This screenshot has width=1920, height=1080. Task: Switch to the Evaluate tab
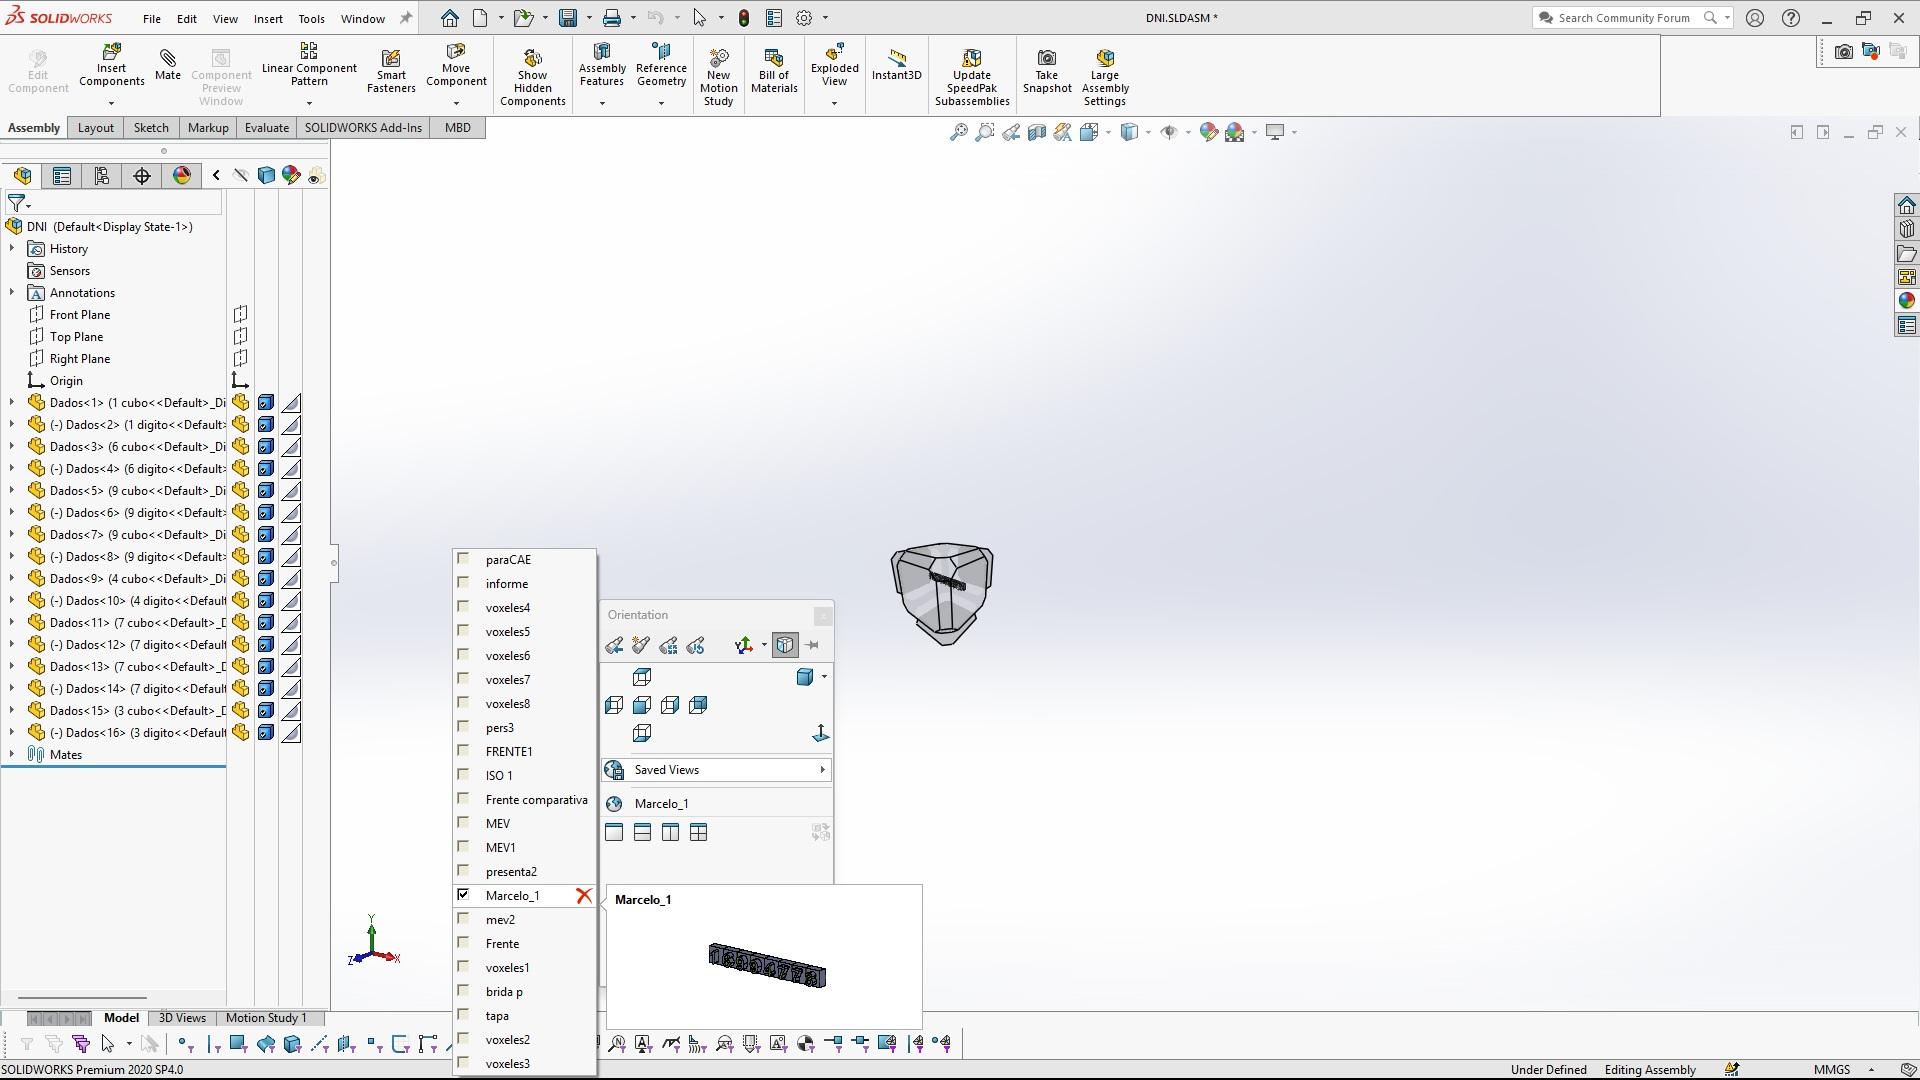point(267,128)
